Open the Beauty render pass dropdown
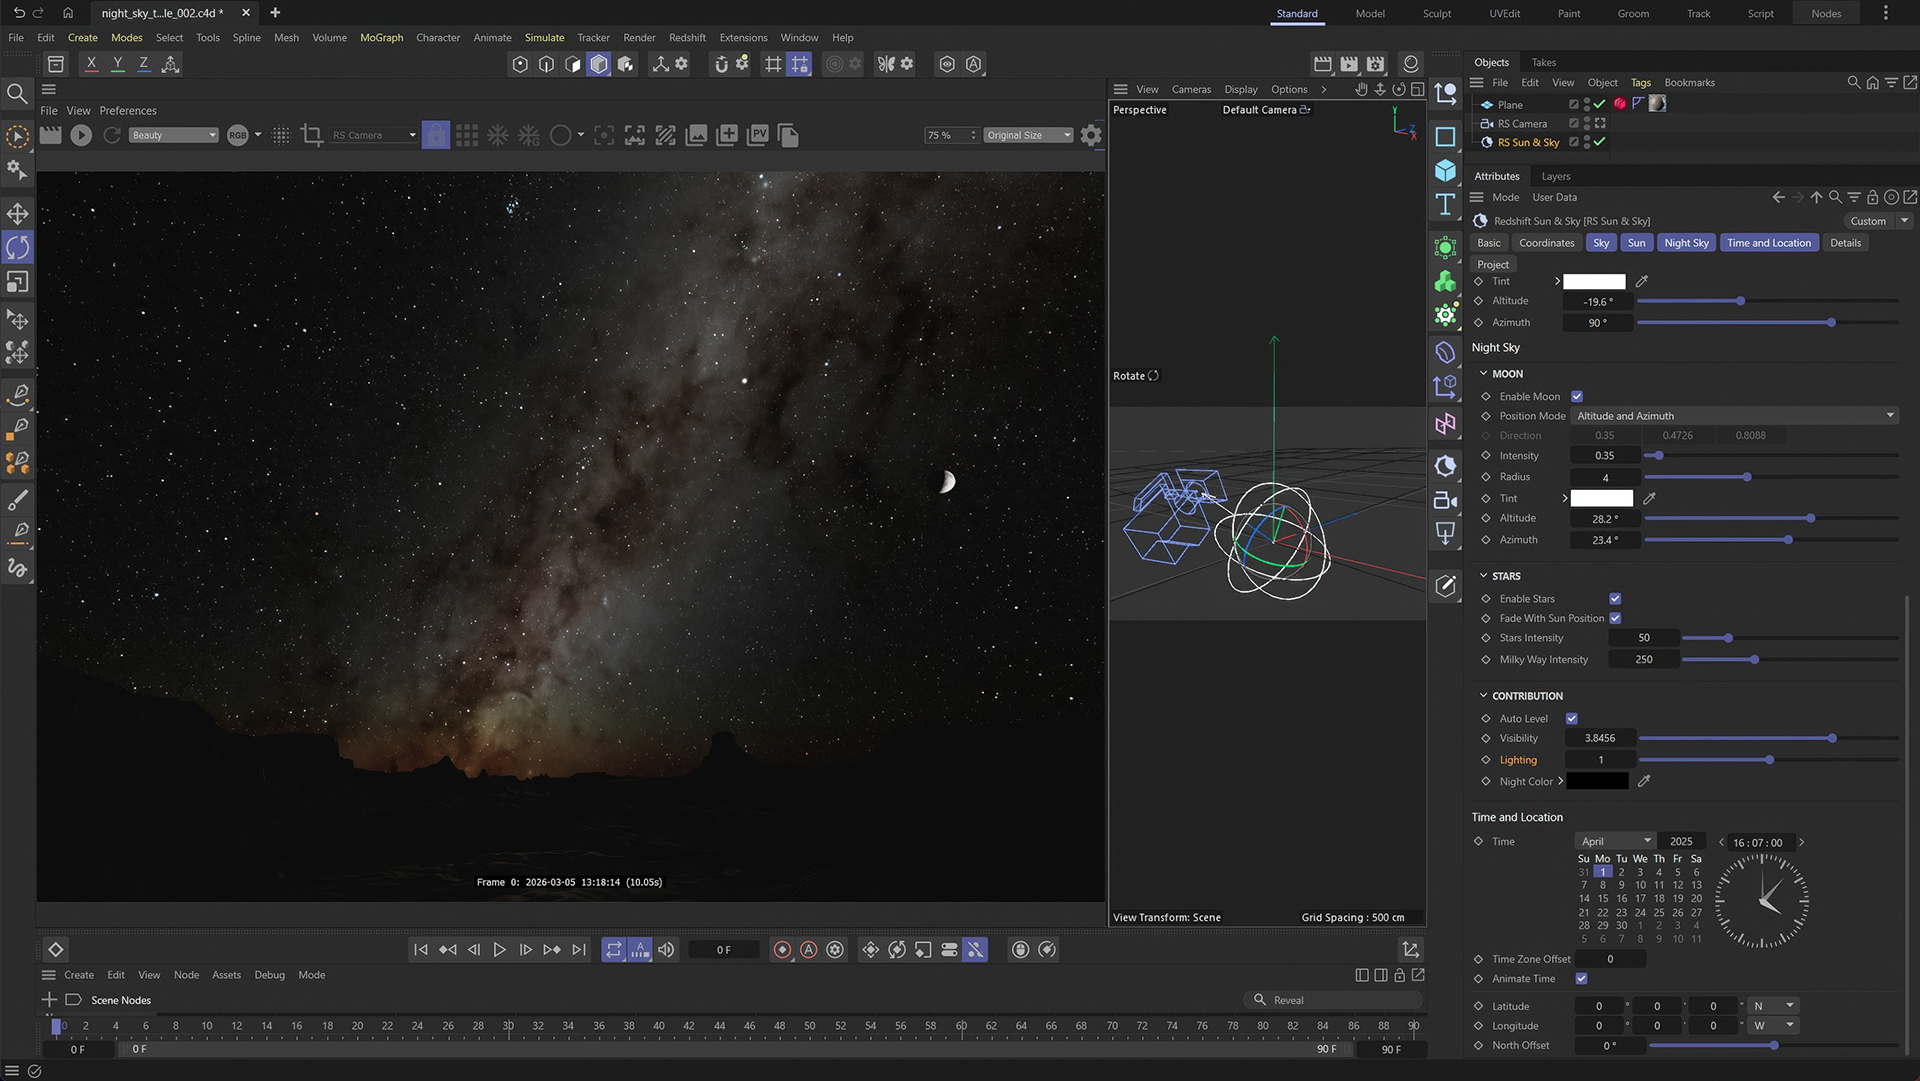 (x=174, y=134)
